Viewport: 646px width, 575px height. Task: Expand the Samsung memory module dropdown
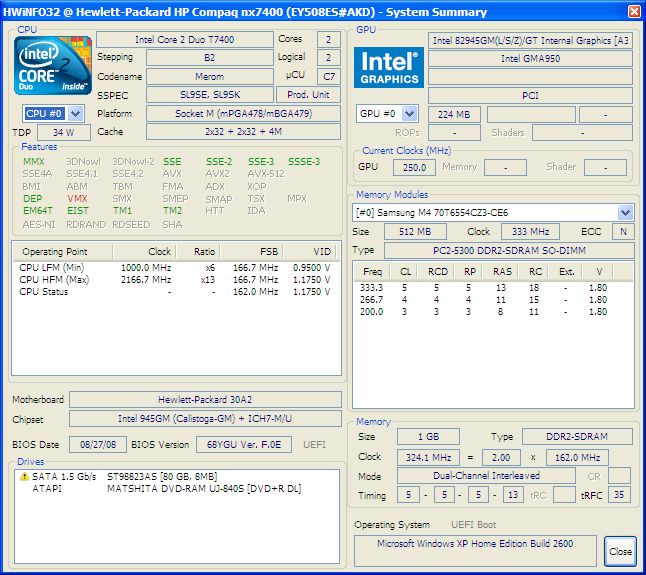pos(625,213)
